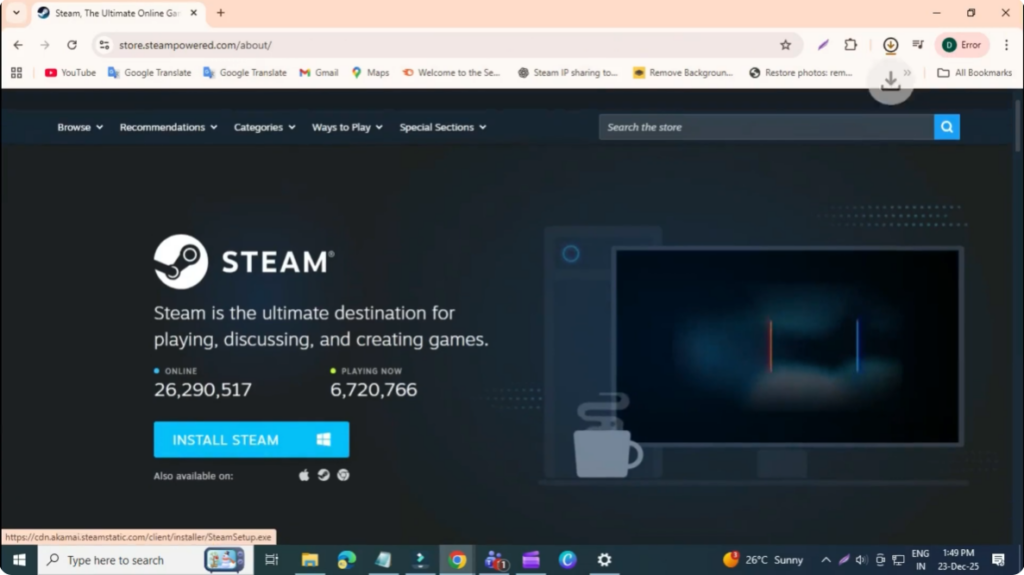
Task: Open Microsoft Teams from the taskbar
Action: point(494,560)
